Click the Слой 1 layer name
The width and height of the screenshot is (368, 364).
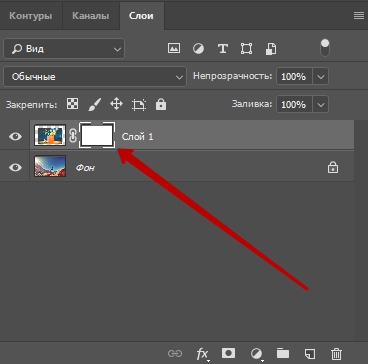pos(138,137)
